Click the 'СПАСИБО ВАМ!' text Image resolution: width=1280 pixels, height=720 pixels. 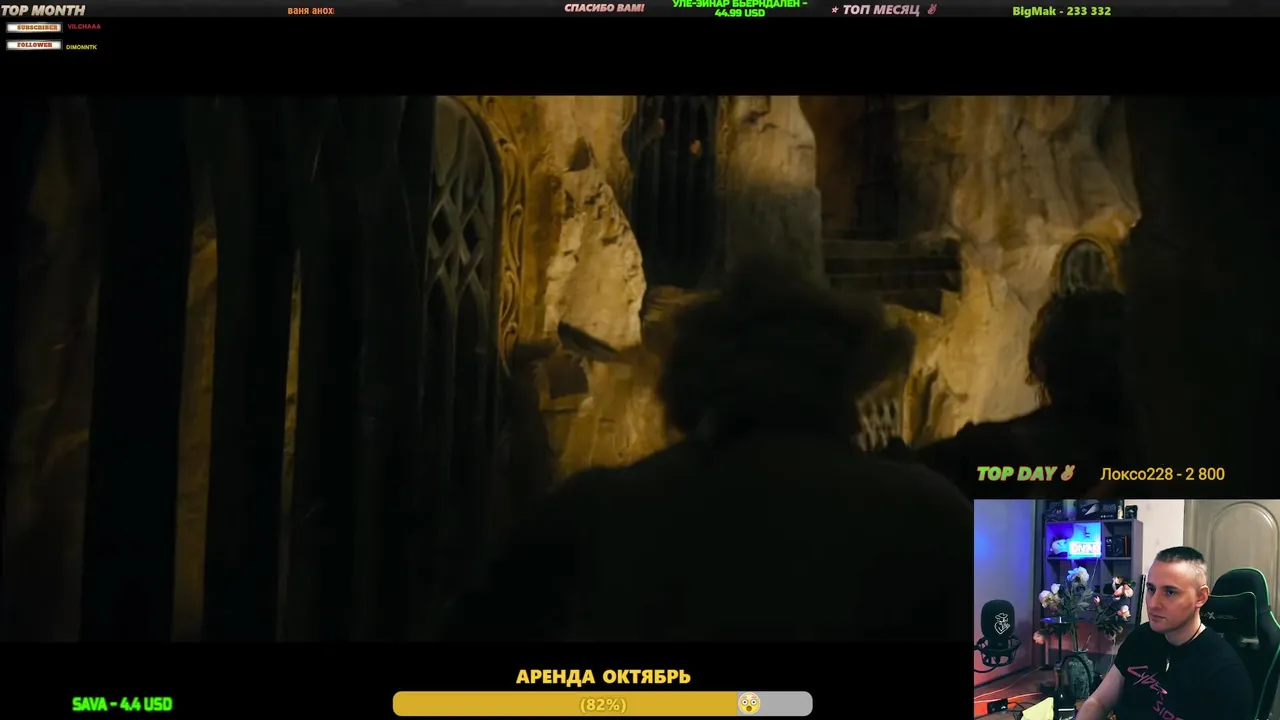coord(604,8)
